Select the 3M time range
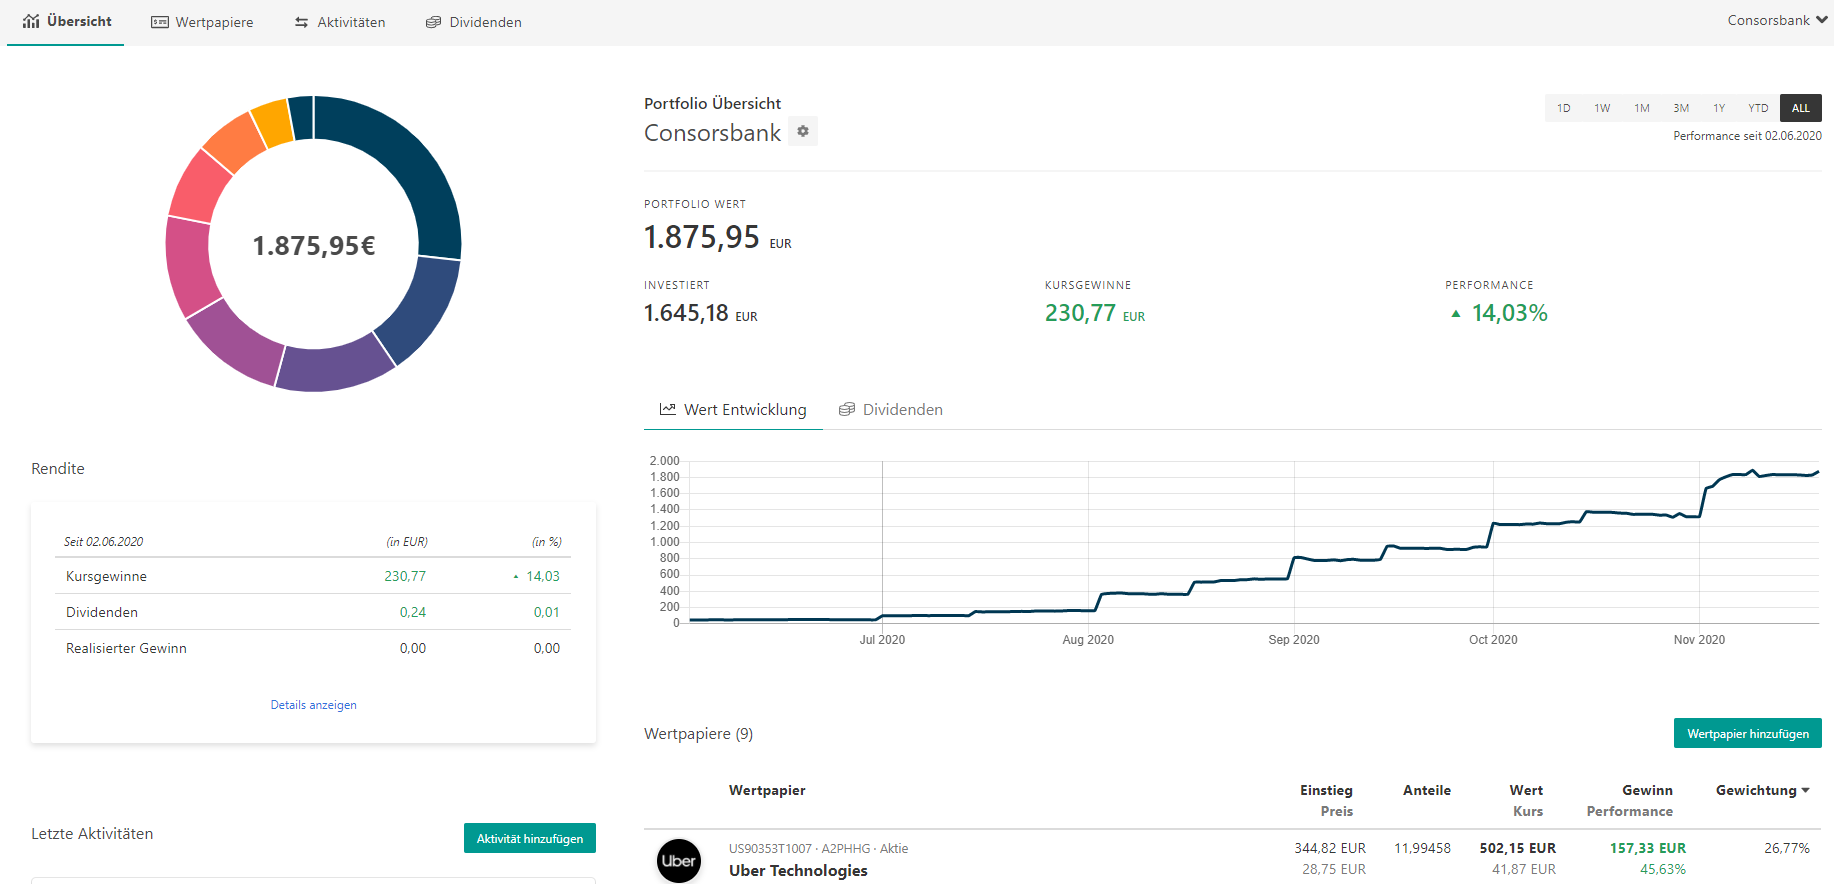Viewport: 1834px width, 884px height. click(x=1681, y=108)
